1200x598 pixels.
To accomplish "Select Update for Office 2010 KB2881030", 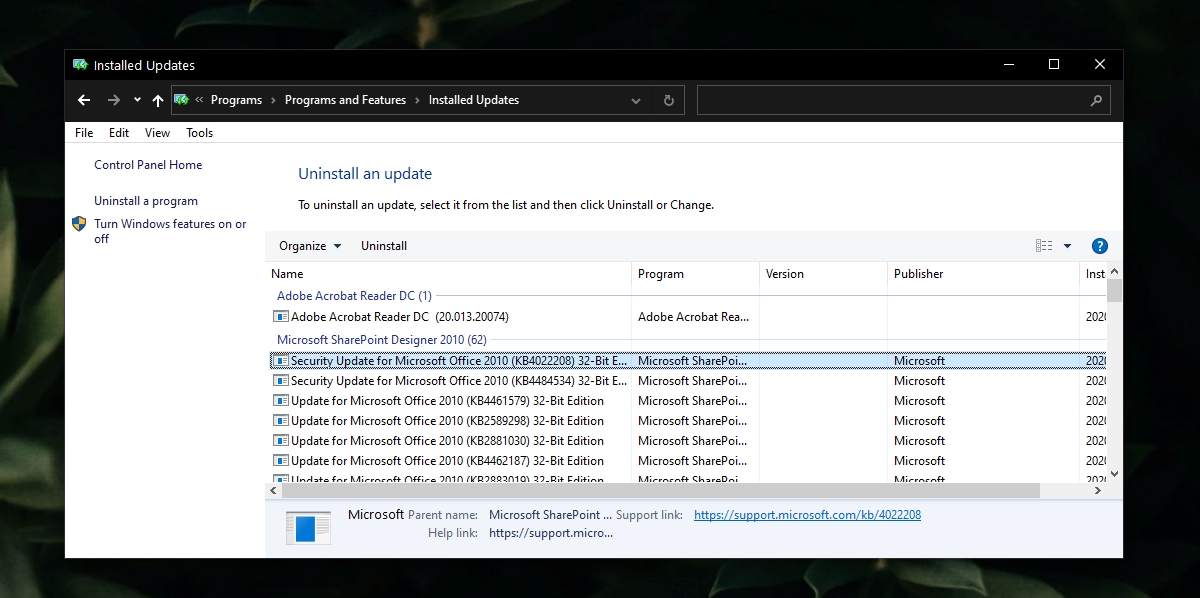I will click(x=687, y=441).
